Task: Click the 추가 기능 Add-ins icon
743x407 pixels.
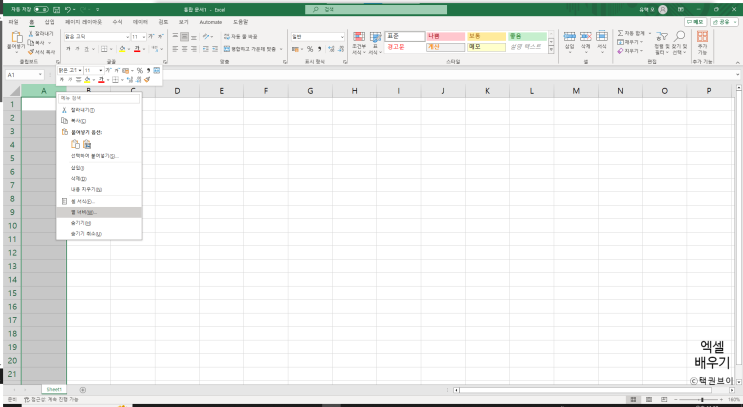Action: pyautogui.click(x=702, y=36)
